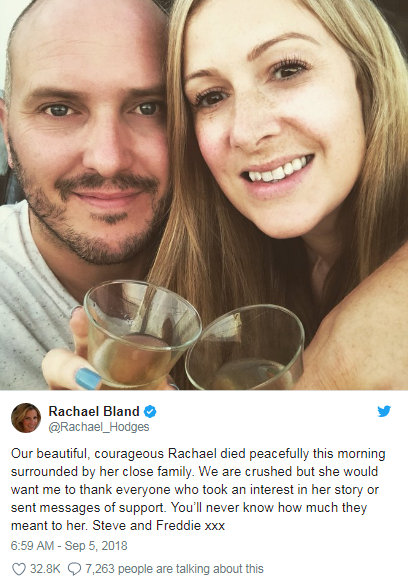Click the Twitter bird logo

tap(384, 411)
